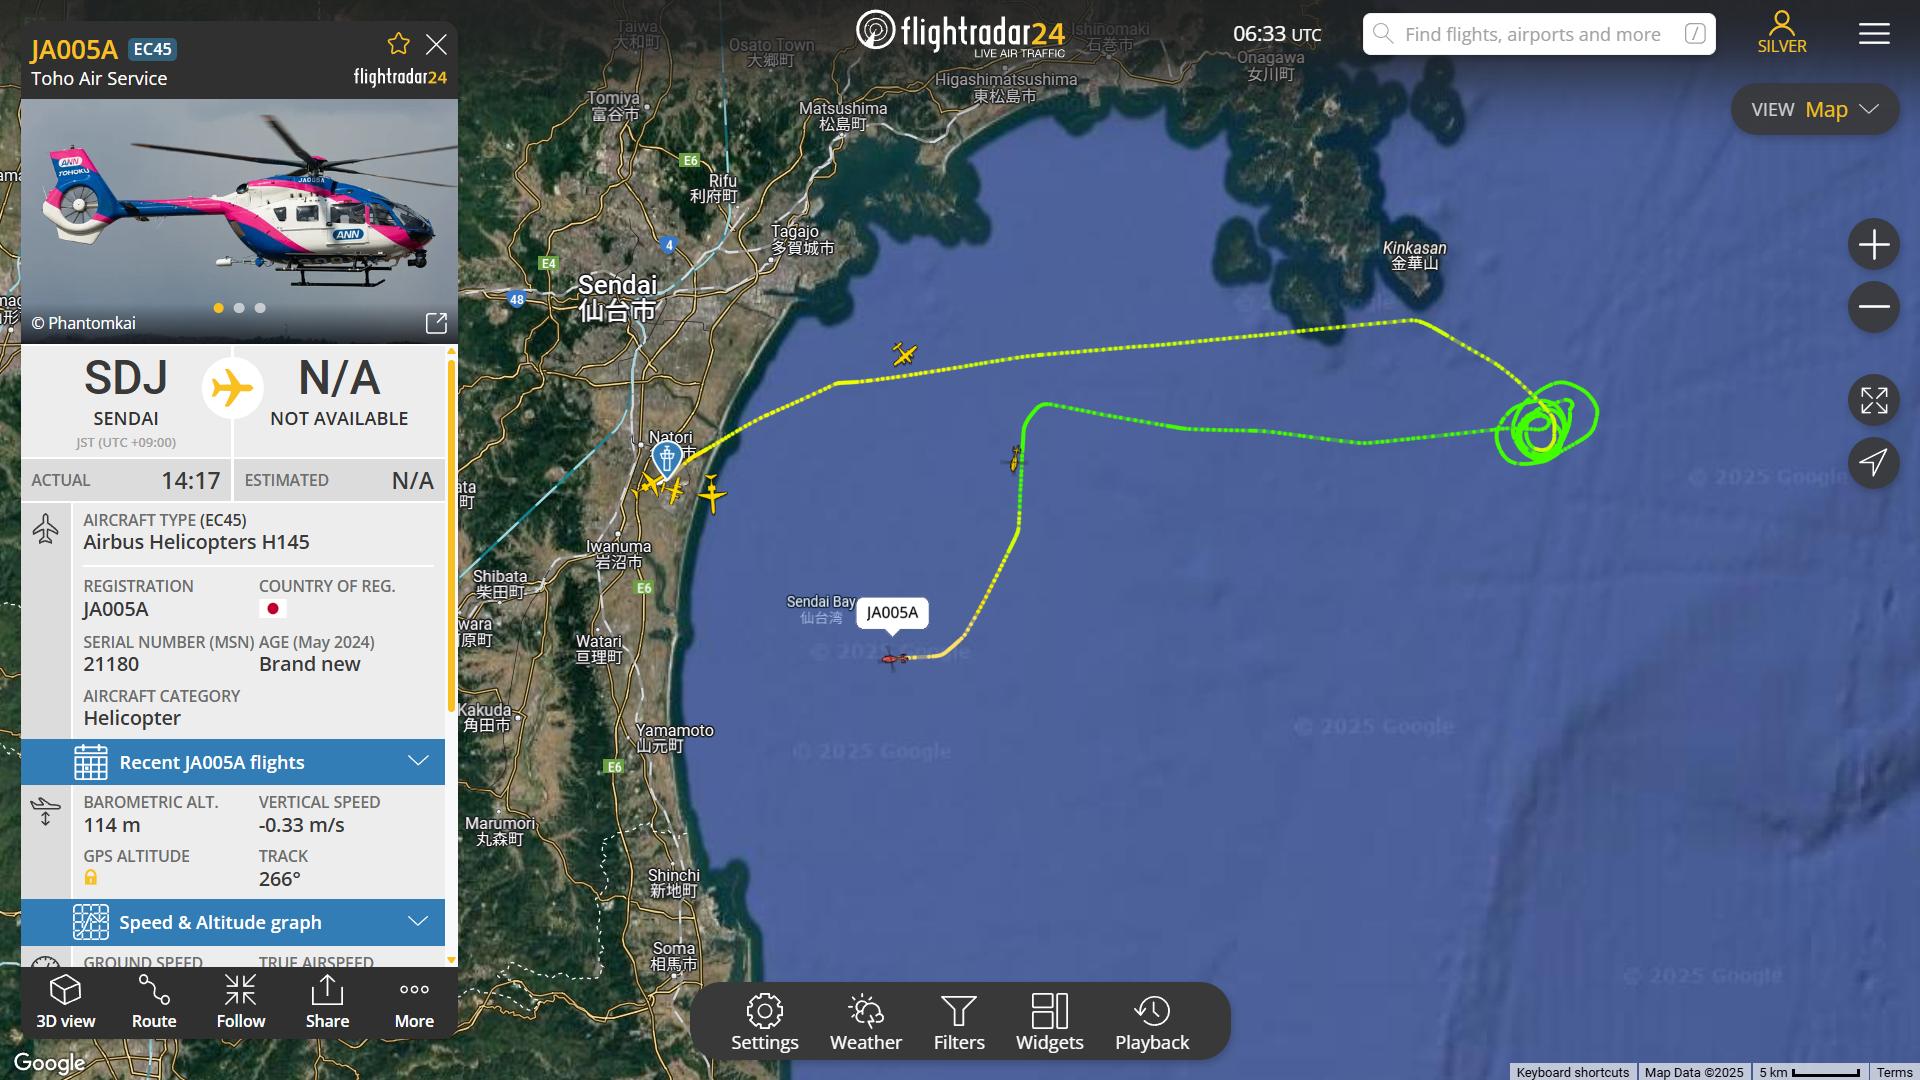Viewport: 1920px width, 1080px height.
Task: Open SILVER account menu
Action: tap(1782, 32)
